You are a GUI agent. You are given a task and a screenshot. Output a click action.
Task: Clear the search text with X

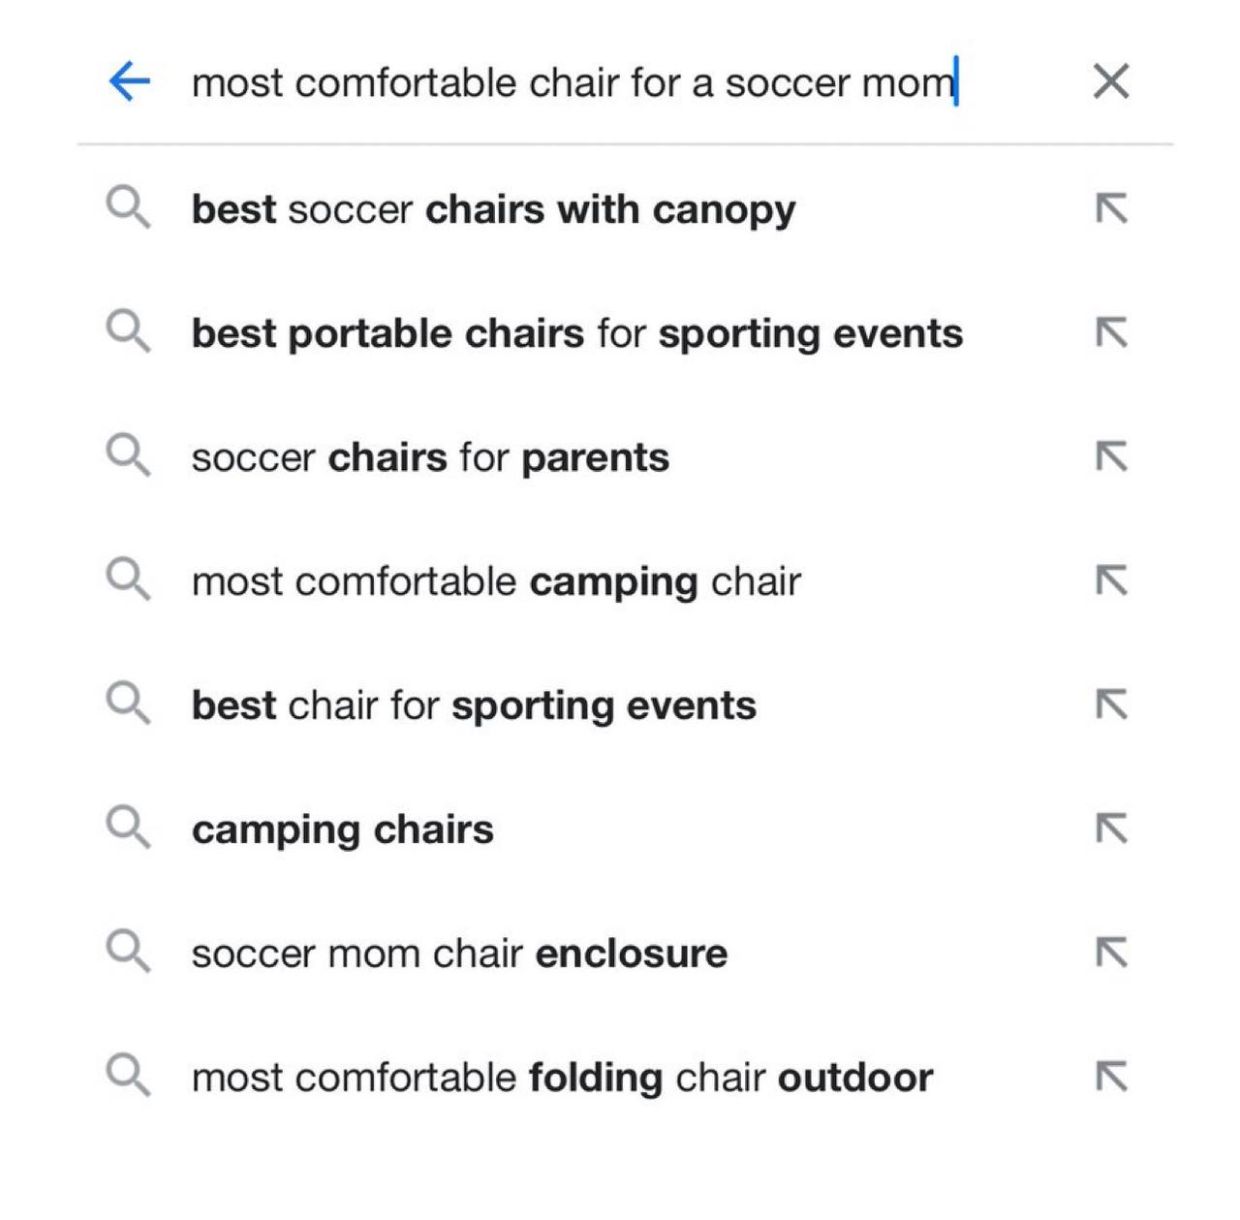[x=1111, y=81]
